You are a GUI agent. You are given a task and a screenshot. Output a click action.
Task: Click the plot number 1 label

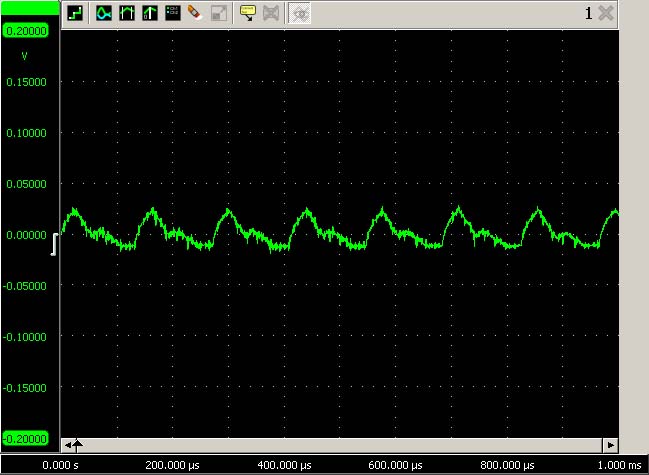(x=589, y=13)
